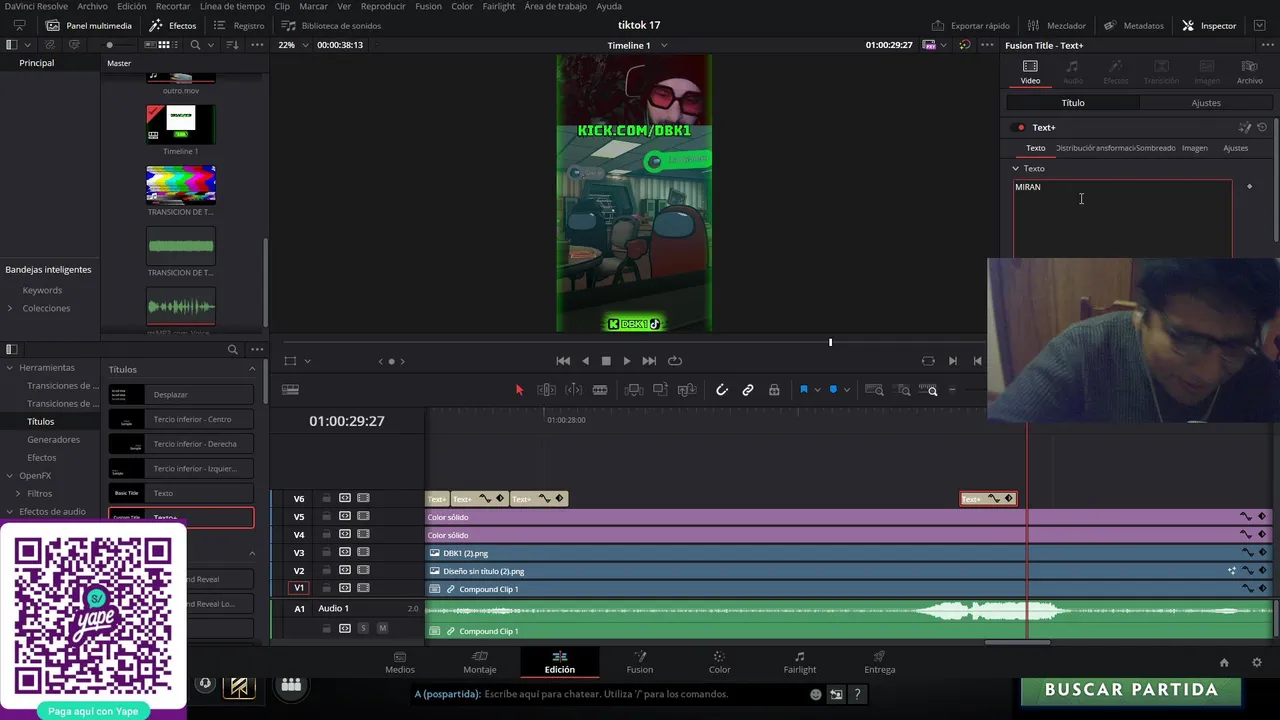Toggle the Inspector panel button
This screenshot has width=1280, height=720.
1209,25
